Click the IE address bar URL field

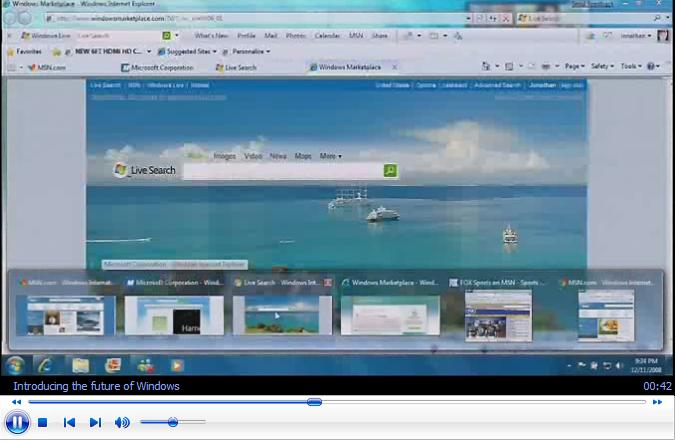pyautogui.click(x=254, y=19)
